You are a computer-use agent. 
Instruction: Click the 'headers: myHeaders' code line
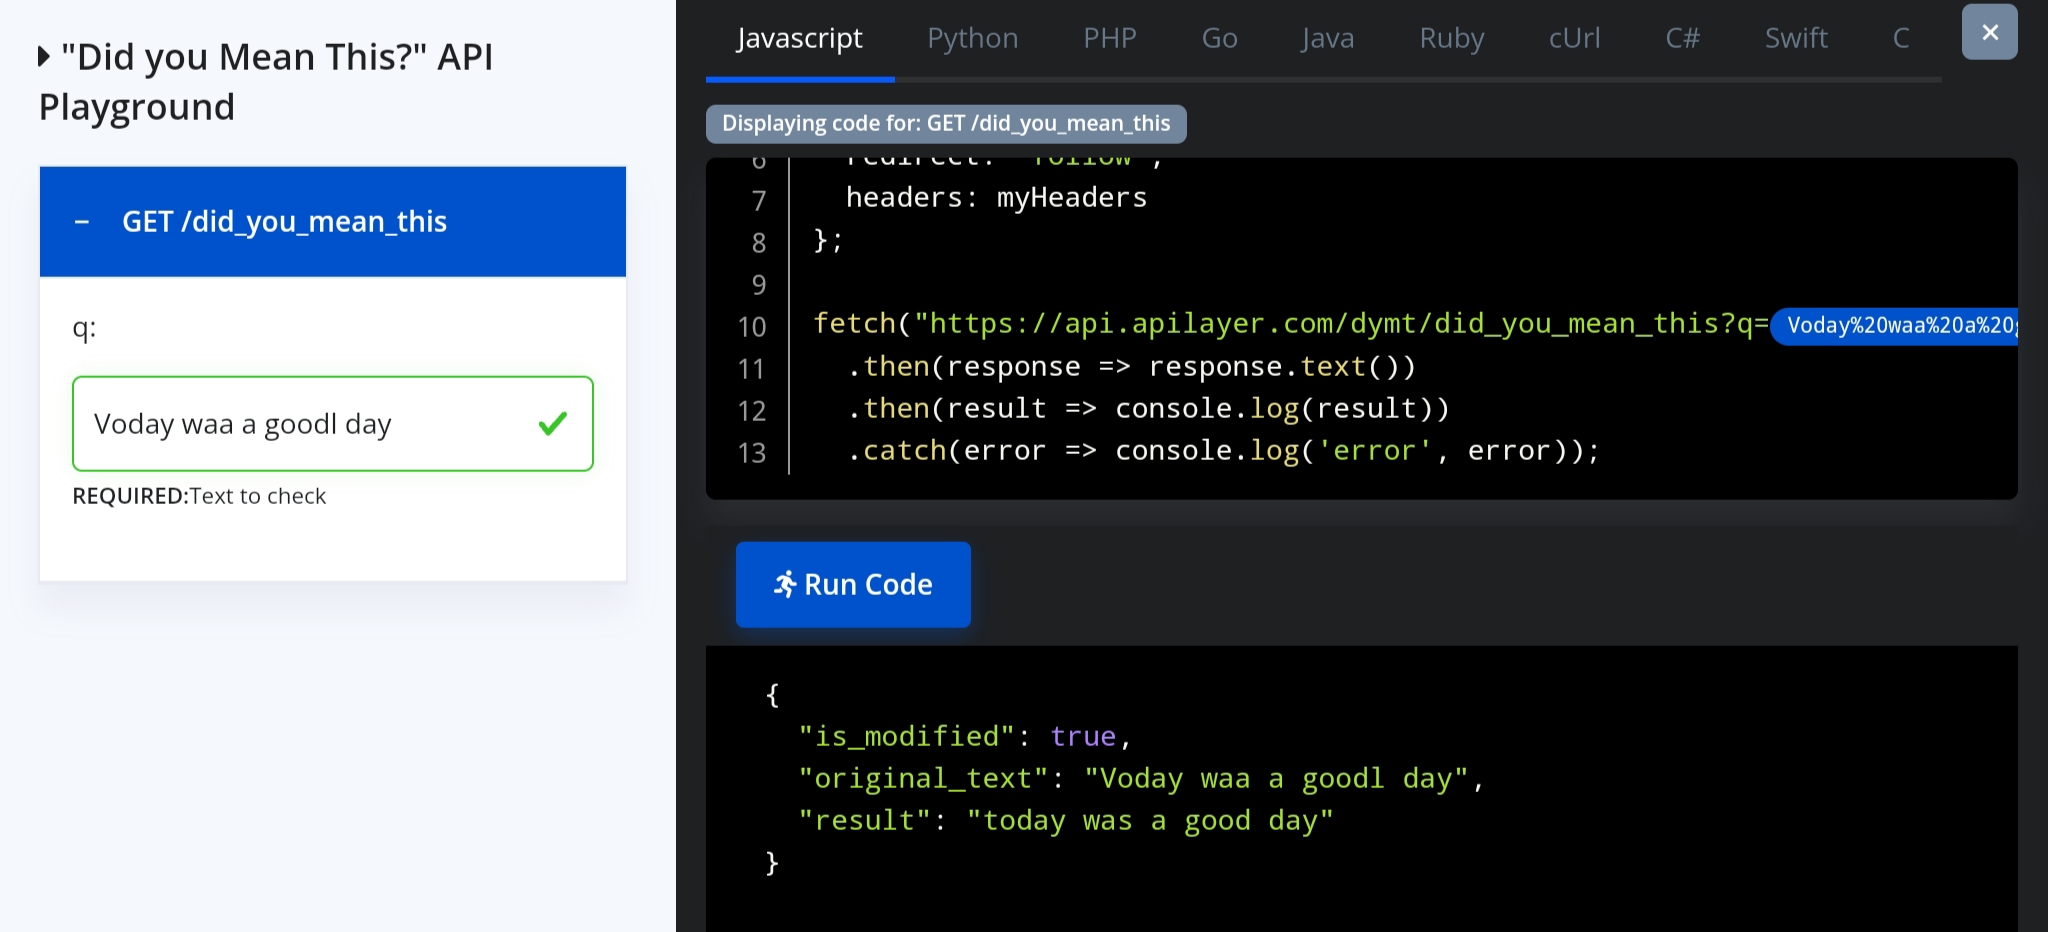[x=996, y=198]
